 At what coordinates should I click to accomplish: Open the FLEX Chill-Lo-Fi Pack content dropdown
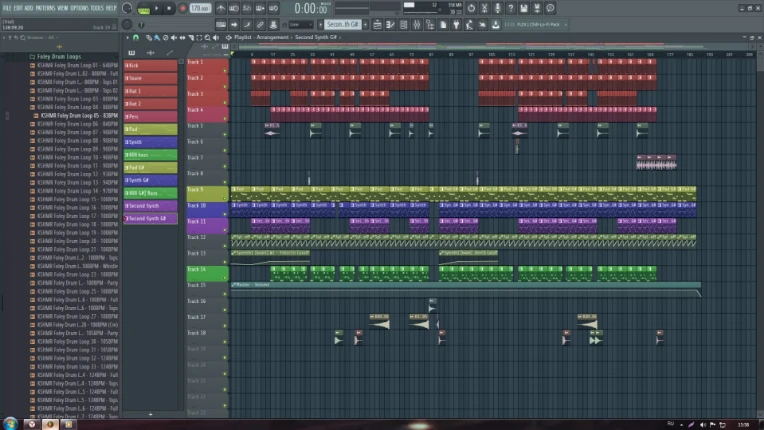[535, 24]
